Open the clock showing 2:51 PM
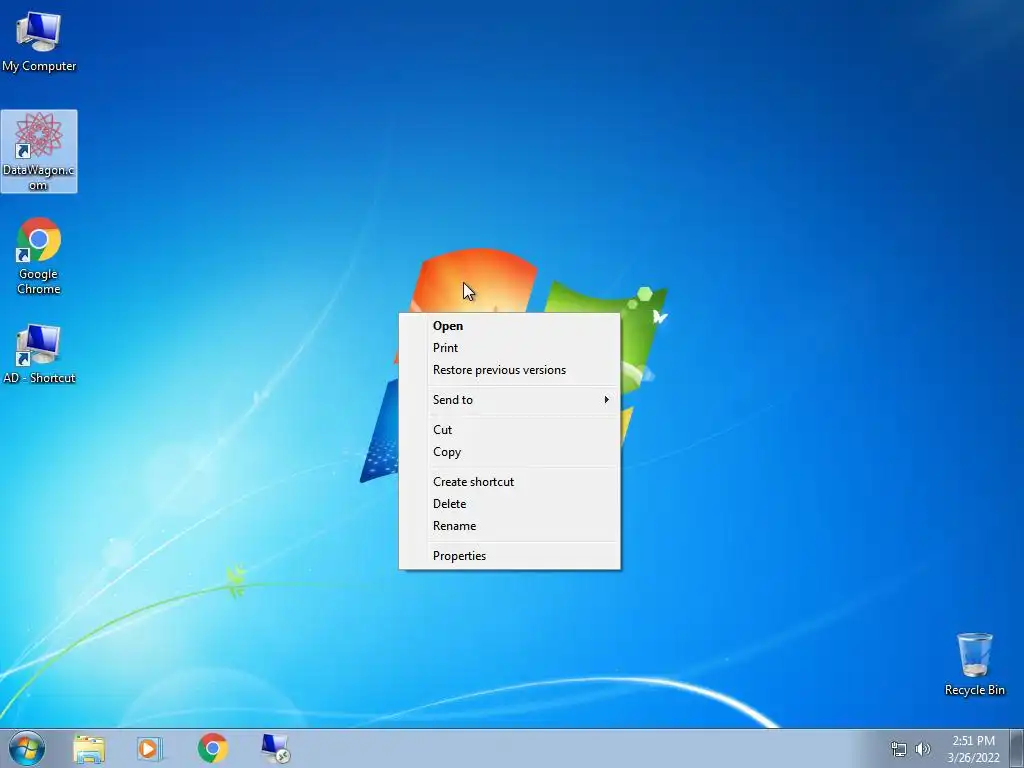The height and width of the screenshot is (768, 1024). click(x=973, y=749)
